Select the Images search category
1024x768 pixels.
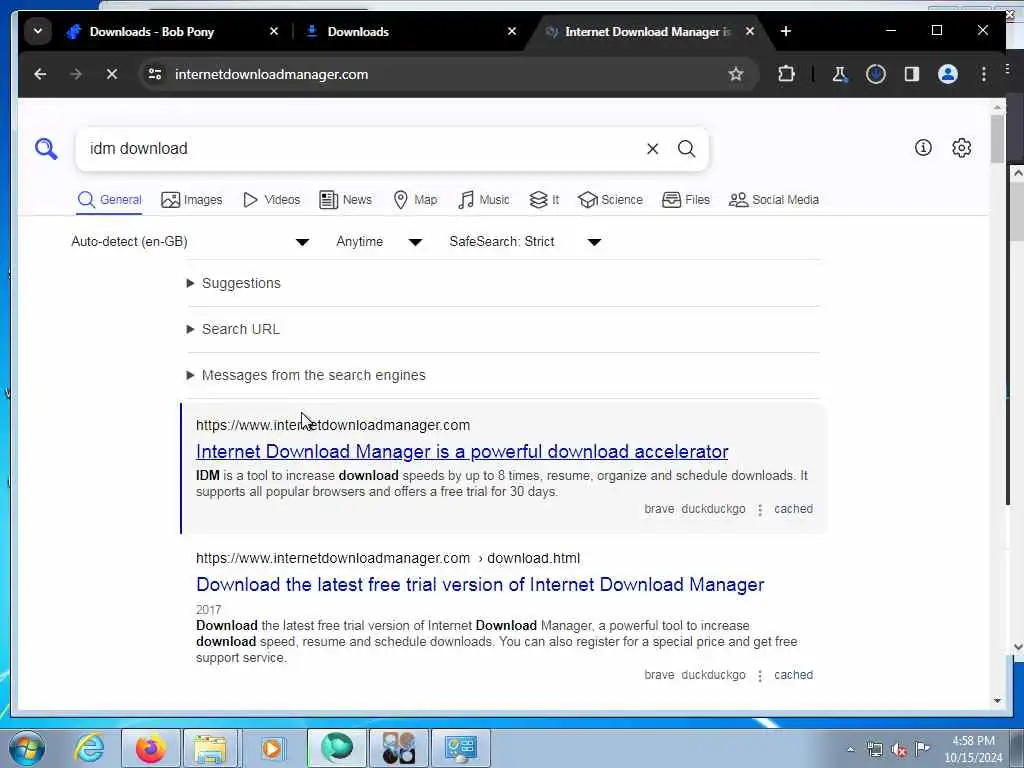point(191,200)
